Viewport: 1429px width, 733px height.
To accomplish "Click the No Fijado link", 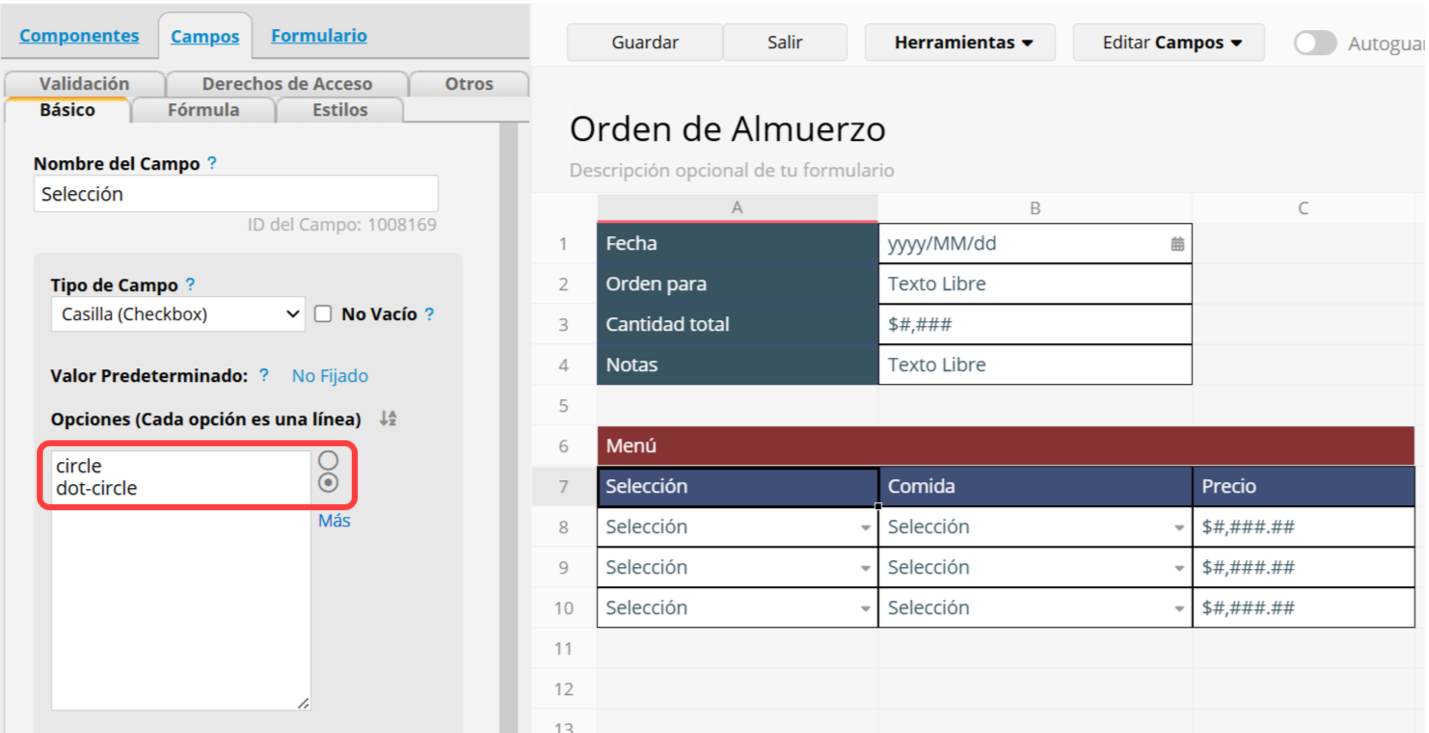I will click(x=330, y=376).
